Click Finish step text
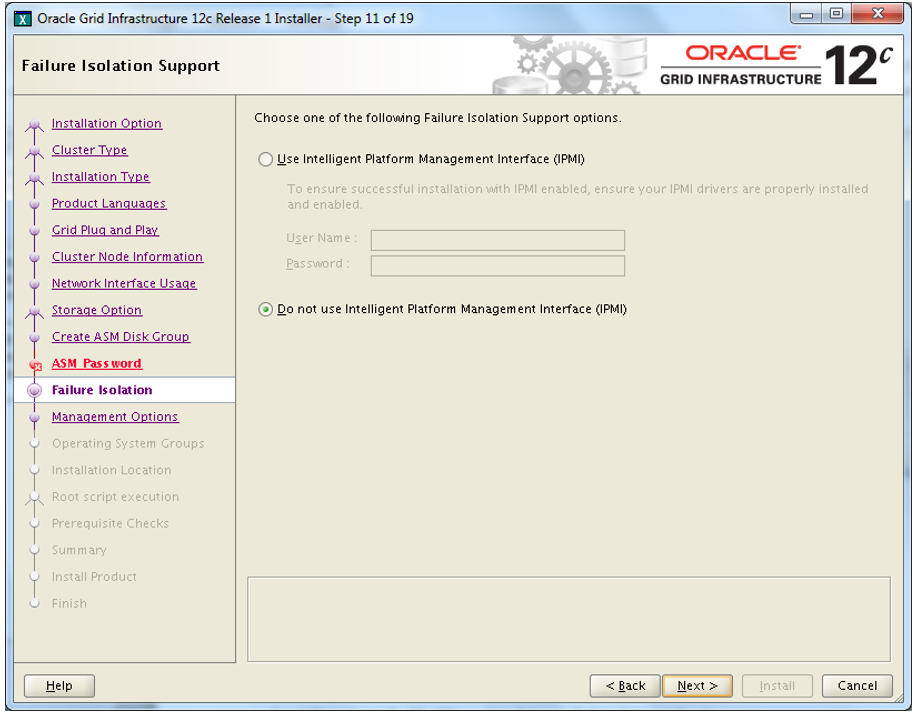Viewport: 915px width, 713px height. [x=69, y=603]
